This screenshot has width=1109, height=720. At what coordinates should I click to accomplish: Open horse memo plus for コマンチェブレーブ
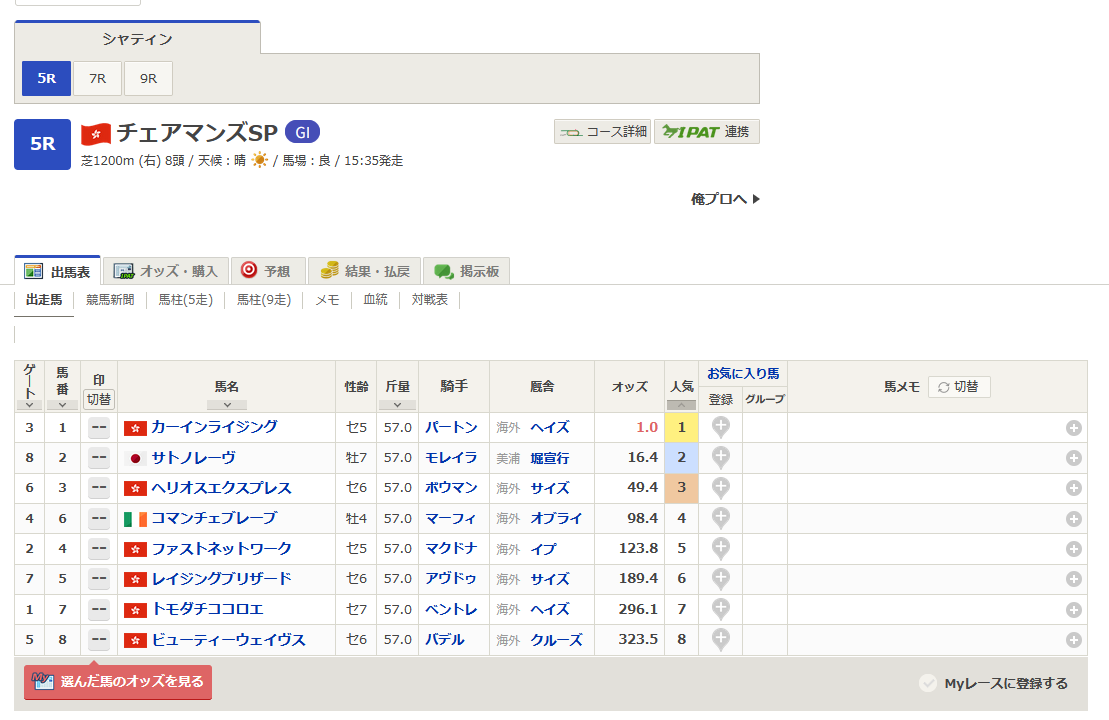pos(1073,519)
